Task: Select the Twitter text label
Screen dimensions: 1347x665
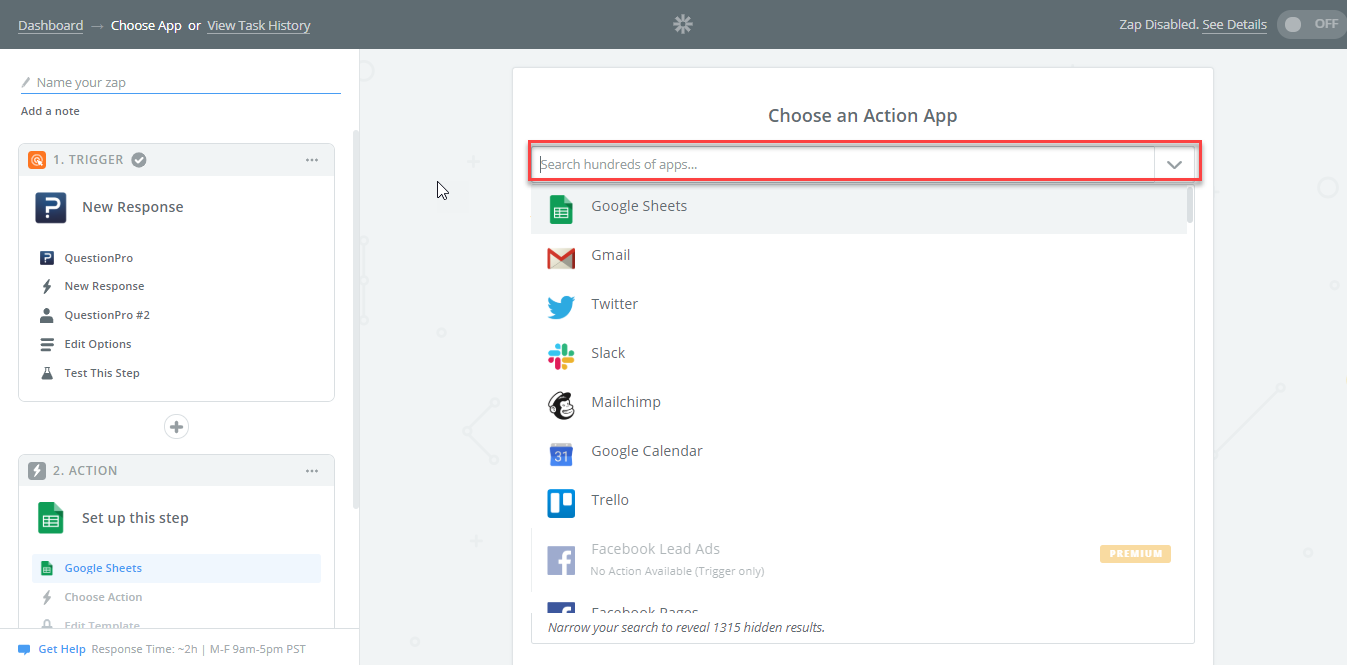Action: (x=614, y=304)
